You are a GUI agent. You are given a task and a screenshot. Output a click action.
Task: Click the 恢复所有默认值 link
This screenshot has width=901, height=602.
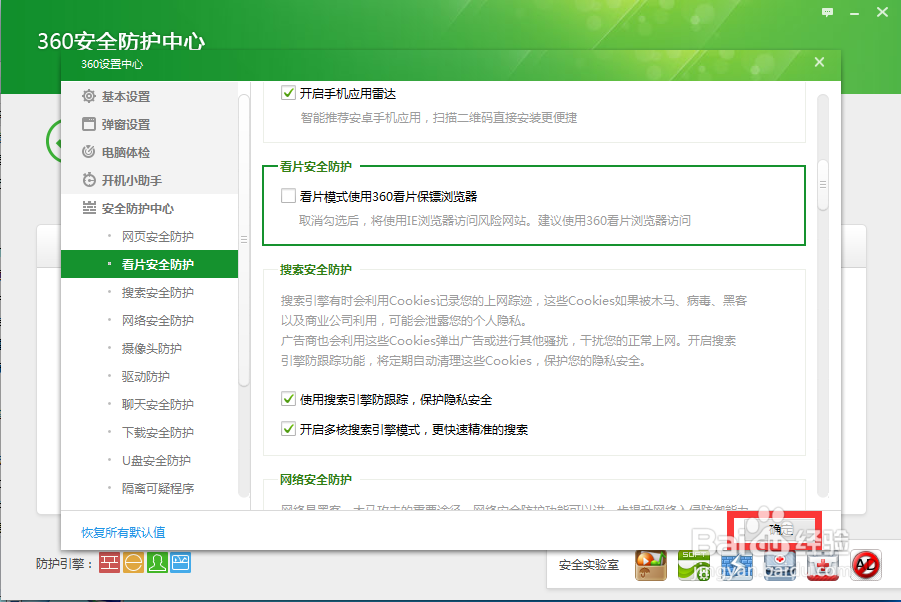pyautogui.click(x=120, y=531)
